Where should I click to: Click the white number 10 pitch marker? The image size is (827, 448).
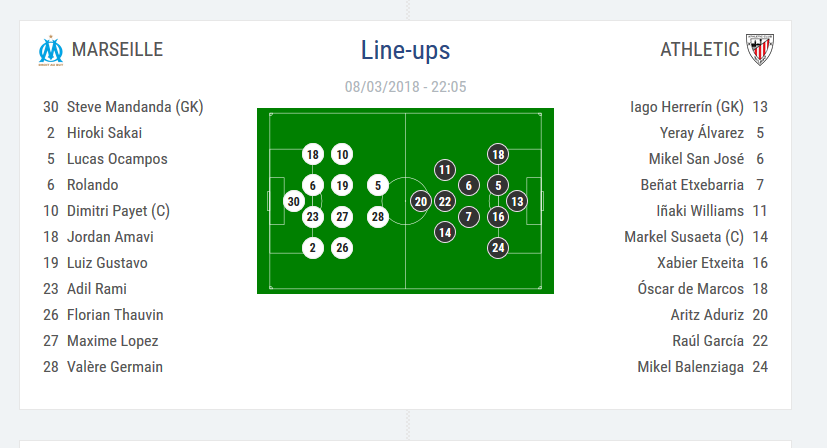coord(342,154)
